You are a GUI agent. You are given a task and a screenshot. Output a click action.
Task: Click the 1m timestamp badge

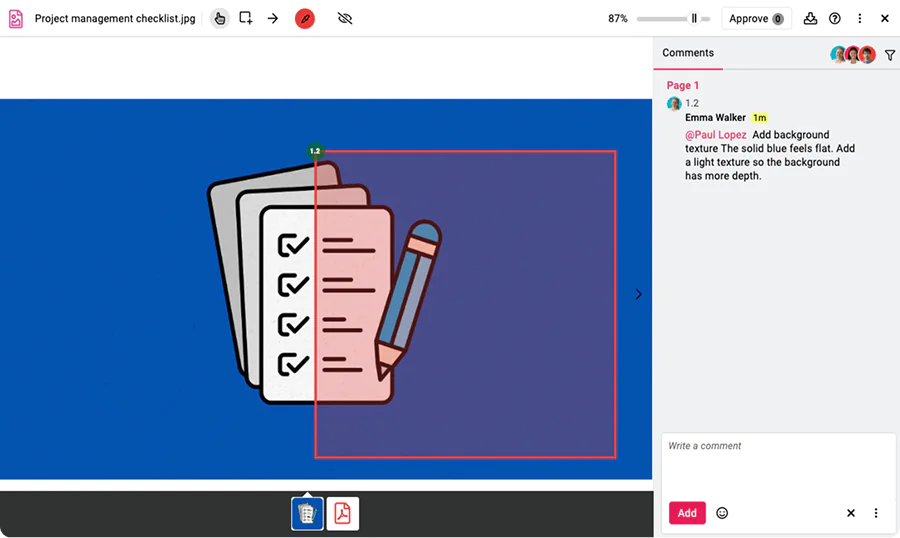tap(759, 117)
